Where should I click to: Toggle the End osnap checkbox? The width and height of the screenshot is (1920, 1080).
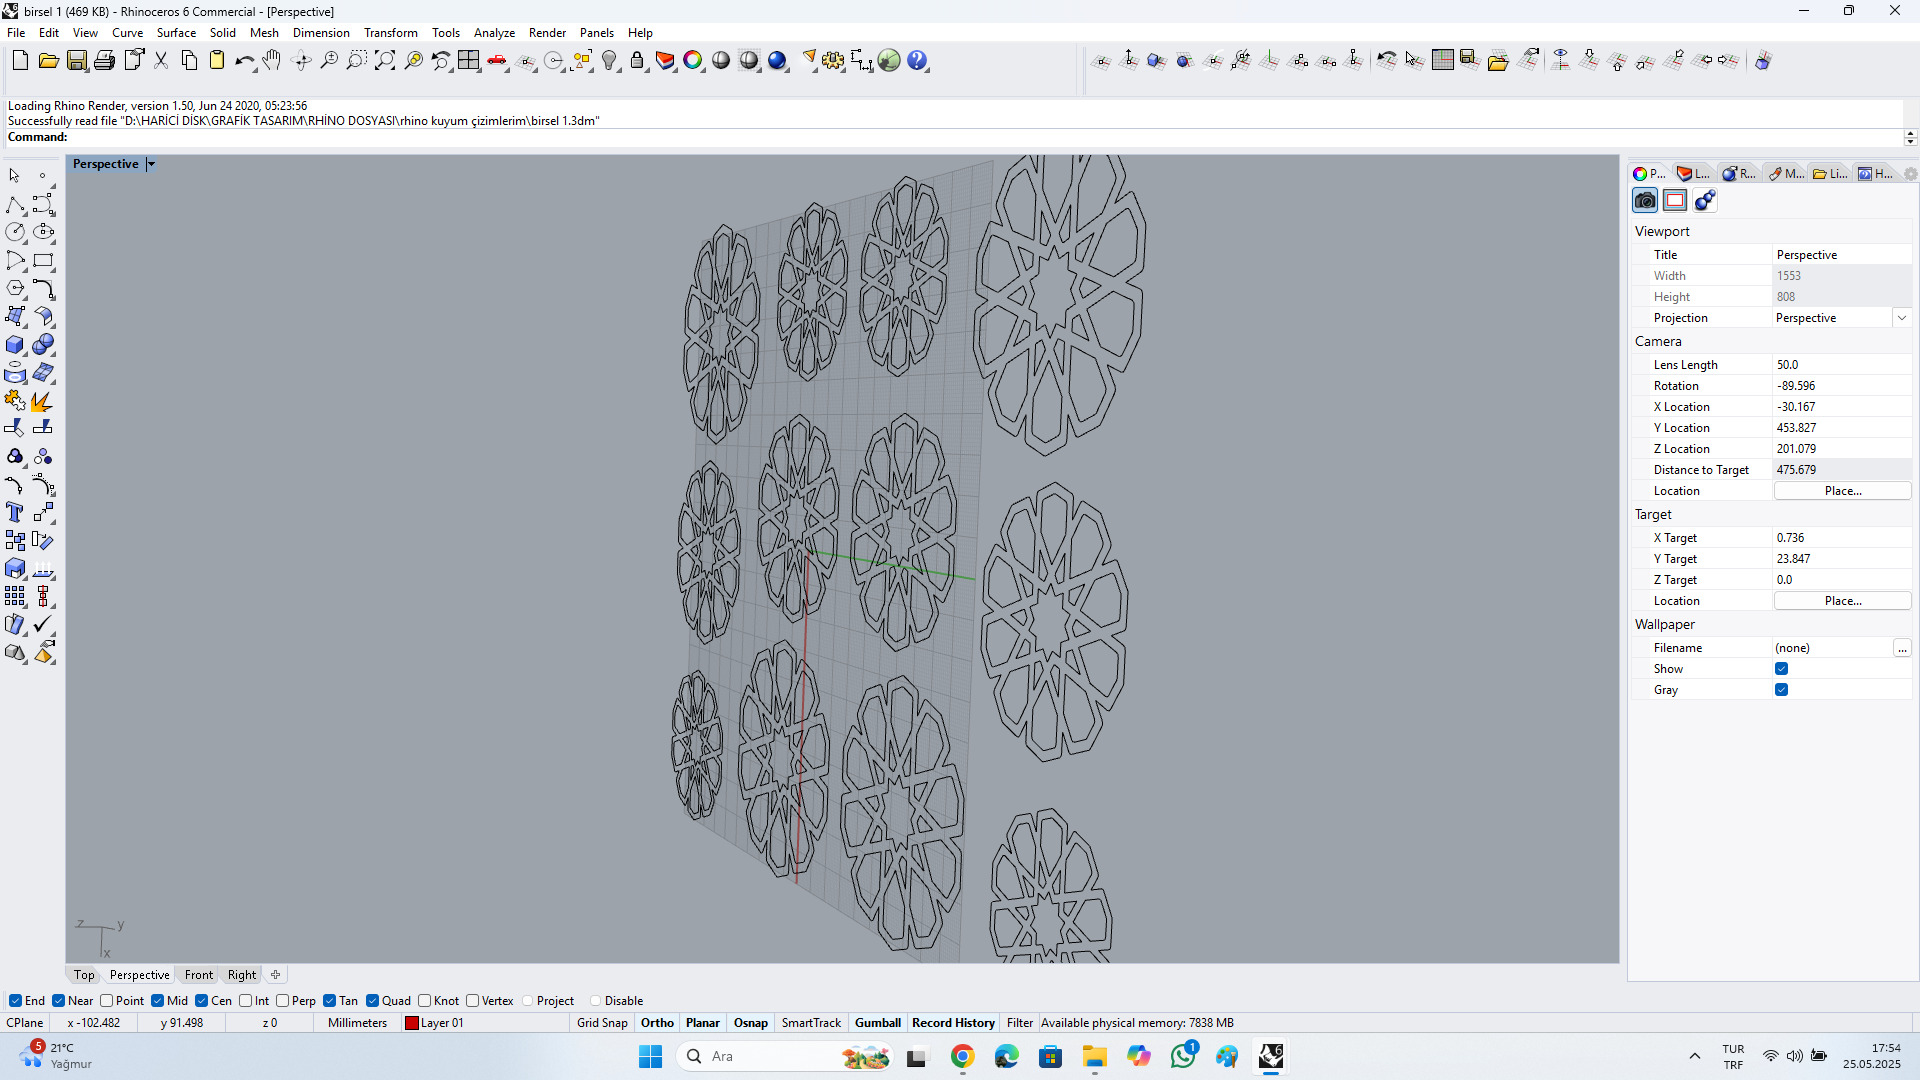click(x=15, y=1001)
